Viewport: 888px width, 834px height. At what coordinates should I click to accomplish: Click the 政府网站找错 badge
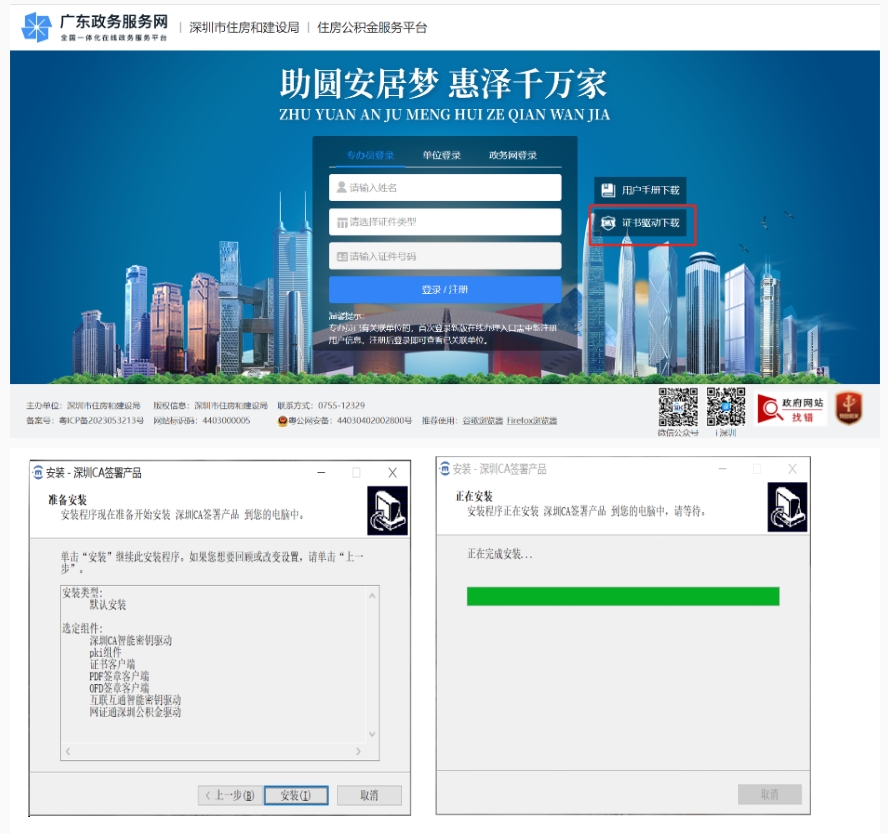pos(791,408)
